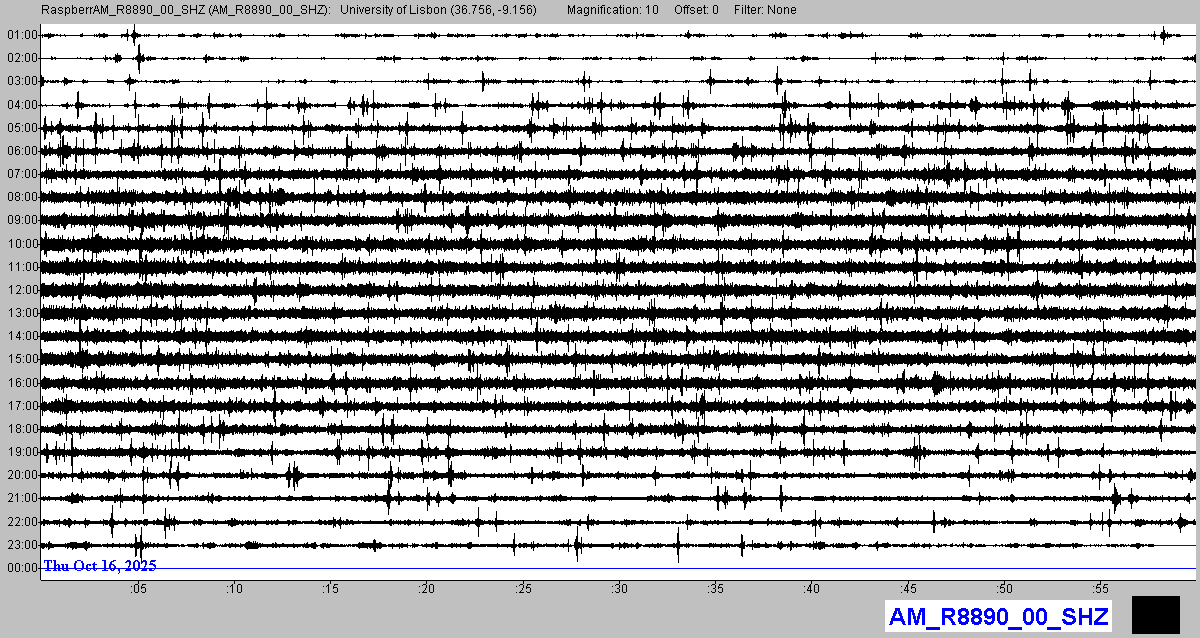
Task: Click the blue AM_R8890_00_SHZ station label
Action: (998, 617)
